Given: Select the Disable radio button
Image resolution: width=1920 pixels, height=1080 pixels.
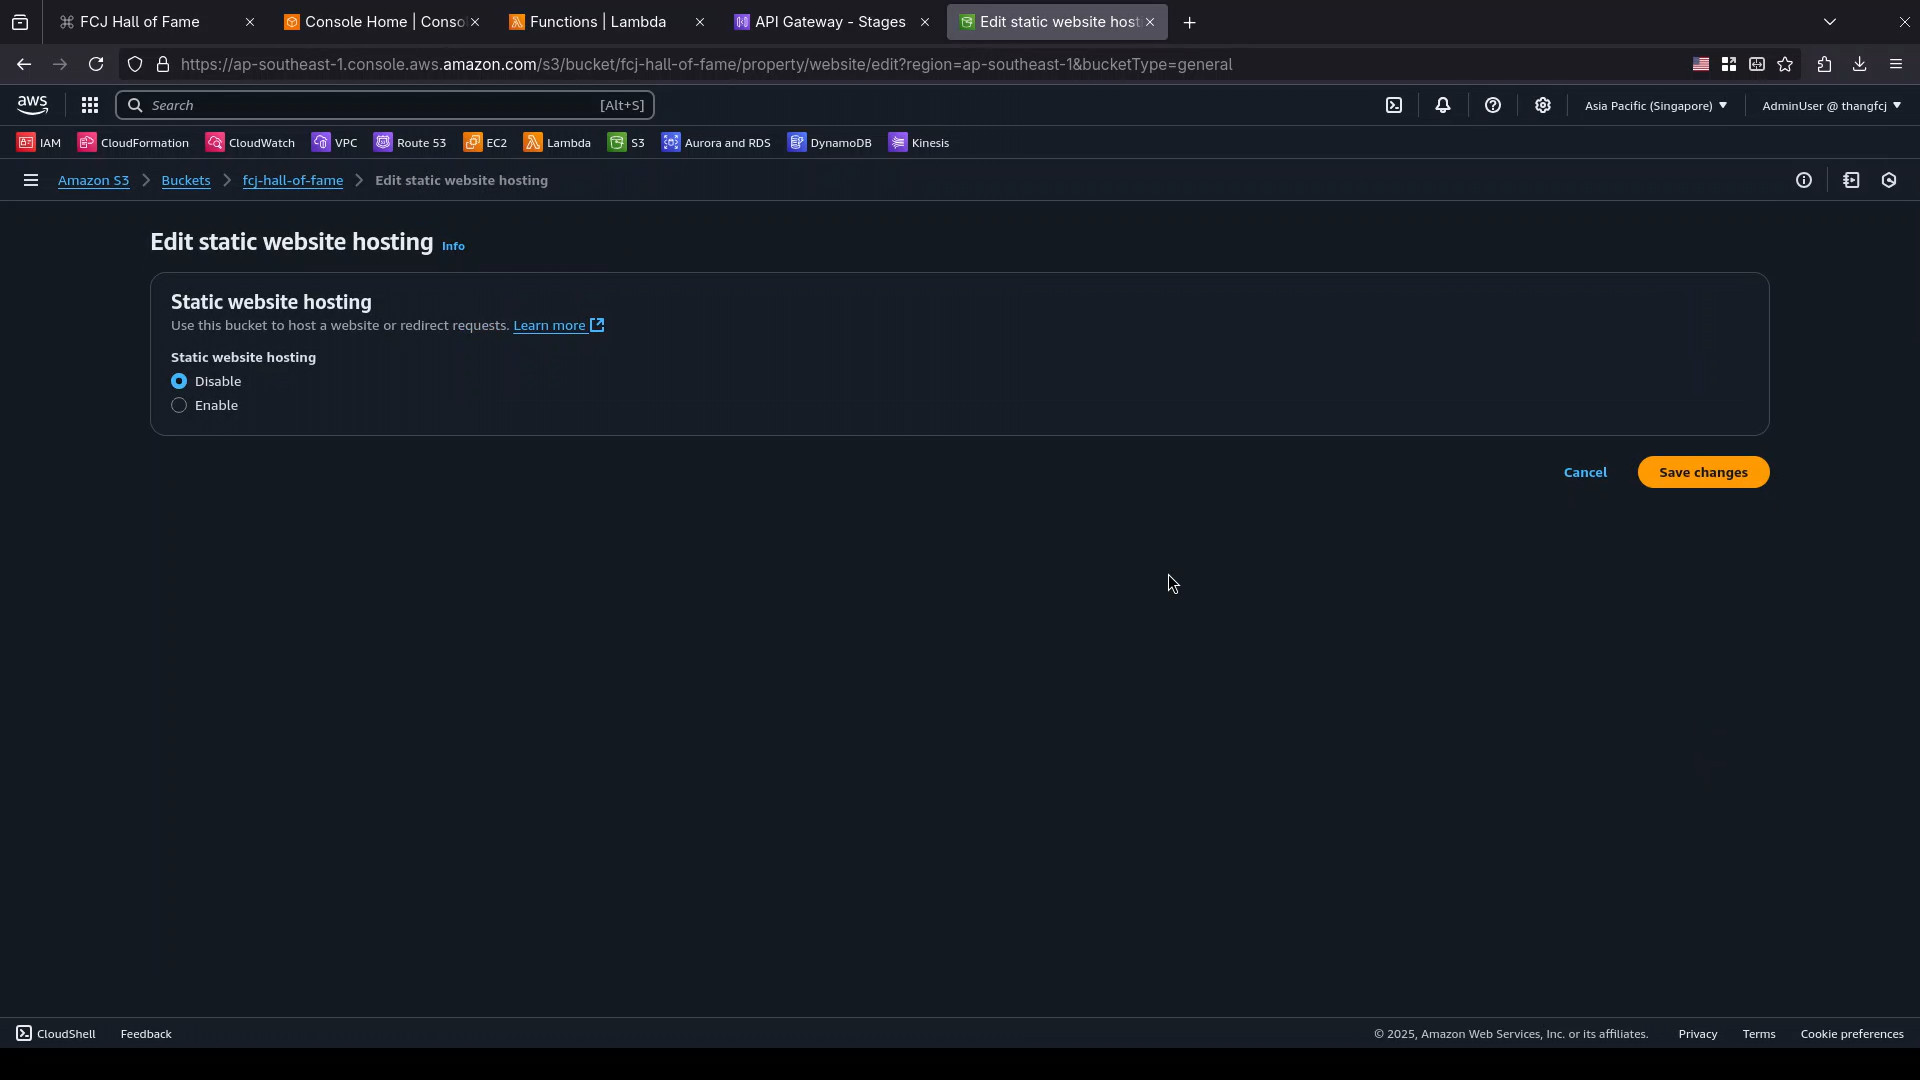Looking at the screenshot, I should click(x=179, y=381).
